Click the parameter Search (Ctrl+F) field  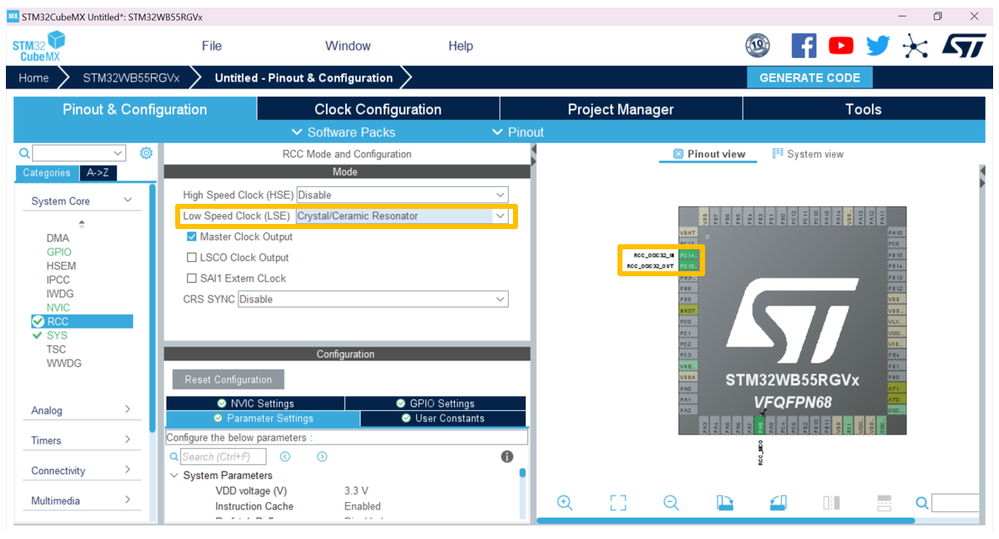coord(223,456)
